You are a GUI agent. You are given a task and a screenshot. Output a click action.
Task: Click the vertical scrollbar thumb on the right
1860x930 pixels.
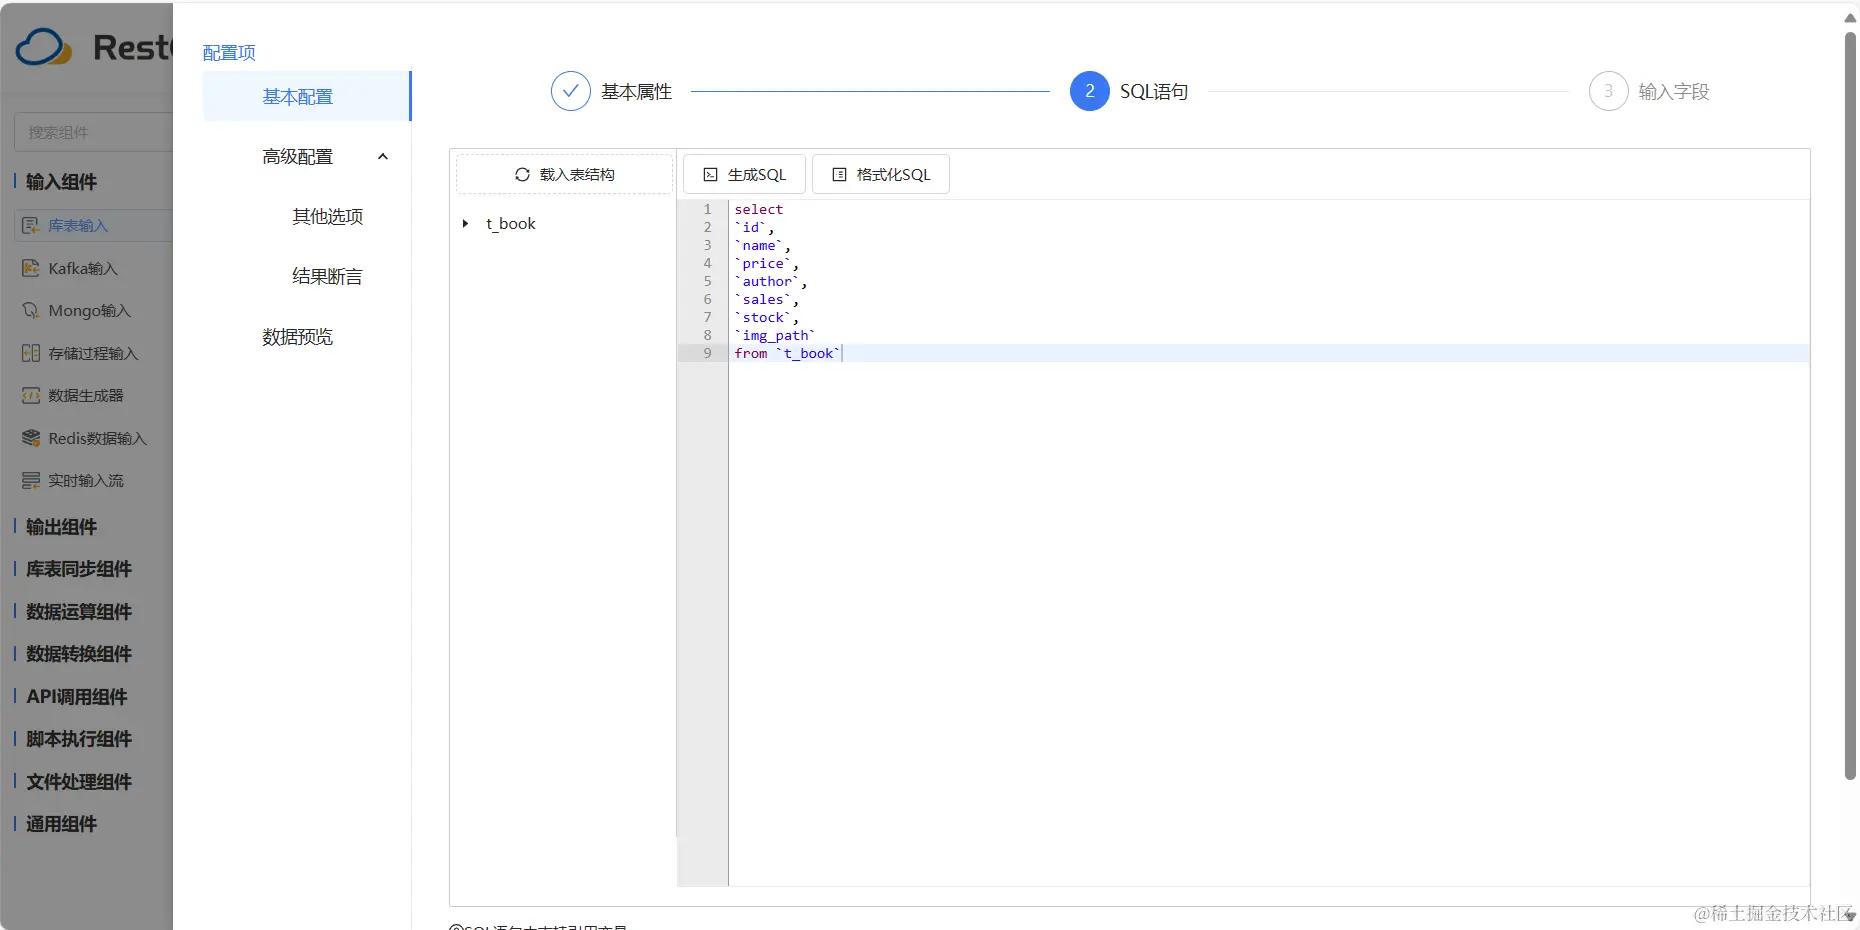1850,405
